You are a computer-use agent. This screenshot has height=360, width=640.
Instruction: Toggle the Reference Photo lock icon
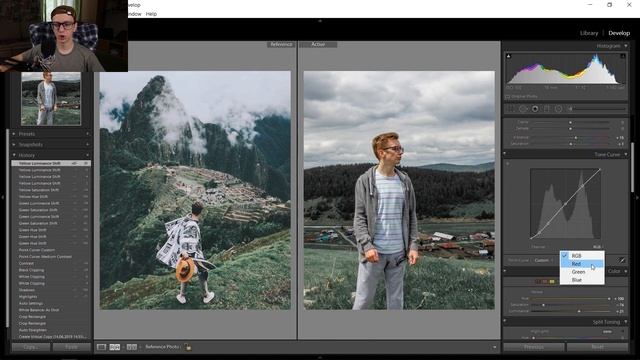pyautogui.click(x=188, y=347)
